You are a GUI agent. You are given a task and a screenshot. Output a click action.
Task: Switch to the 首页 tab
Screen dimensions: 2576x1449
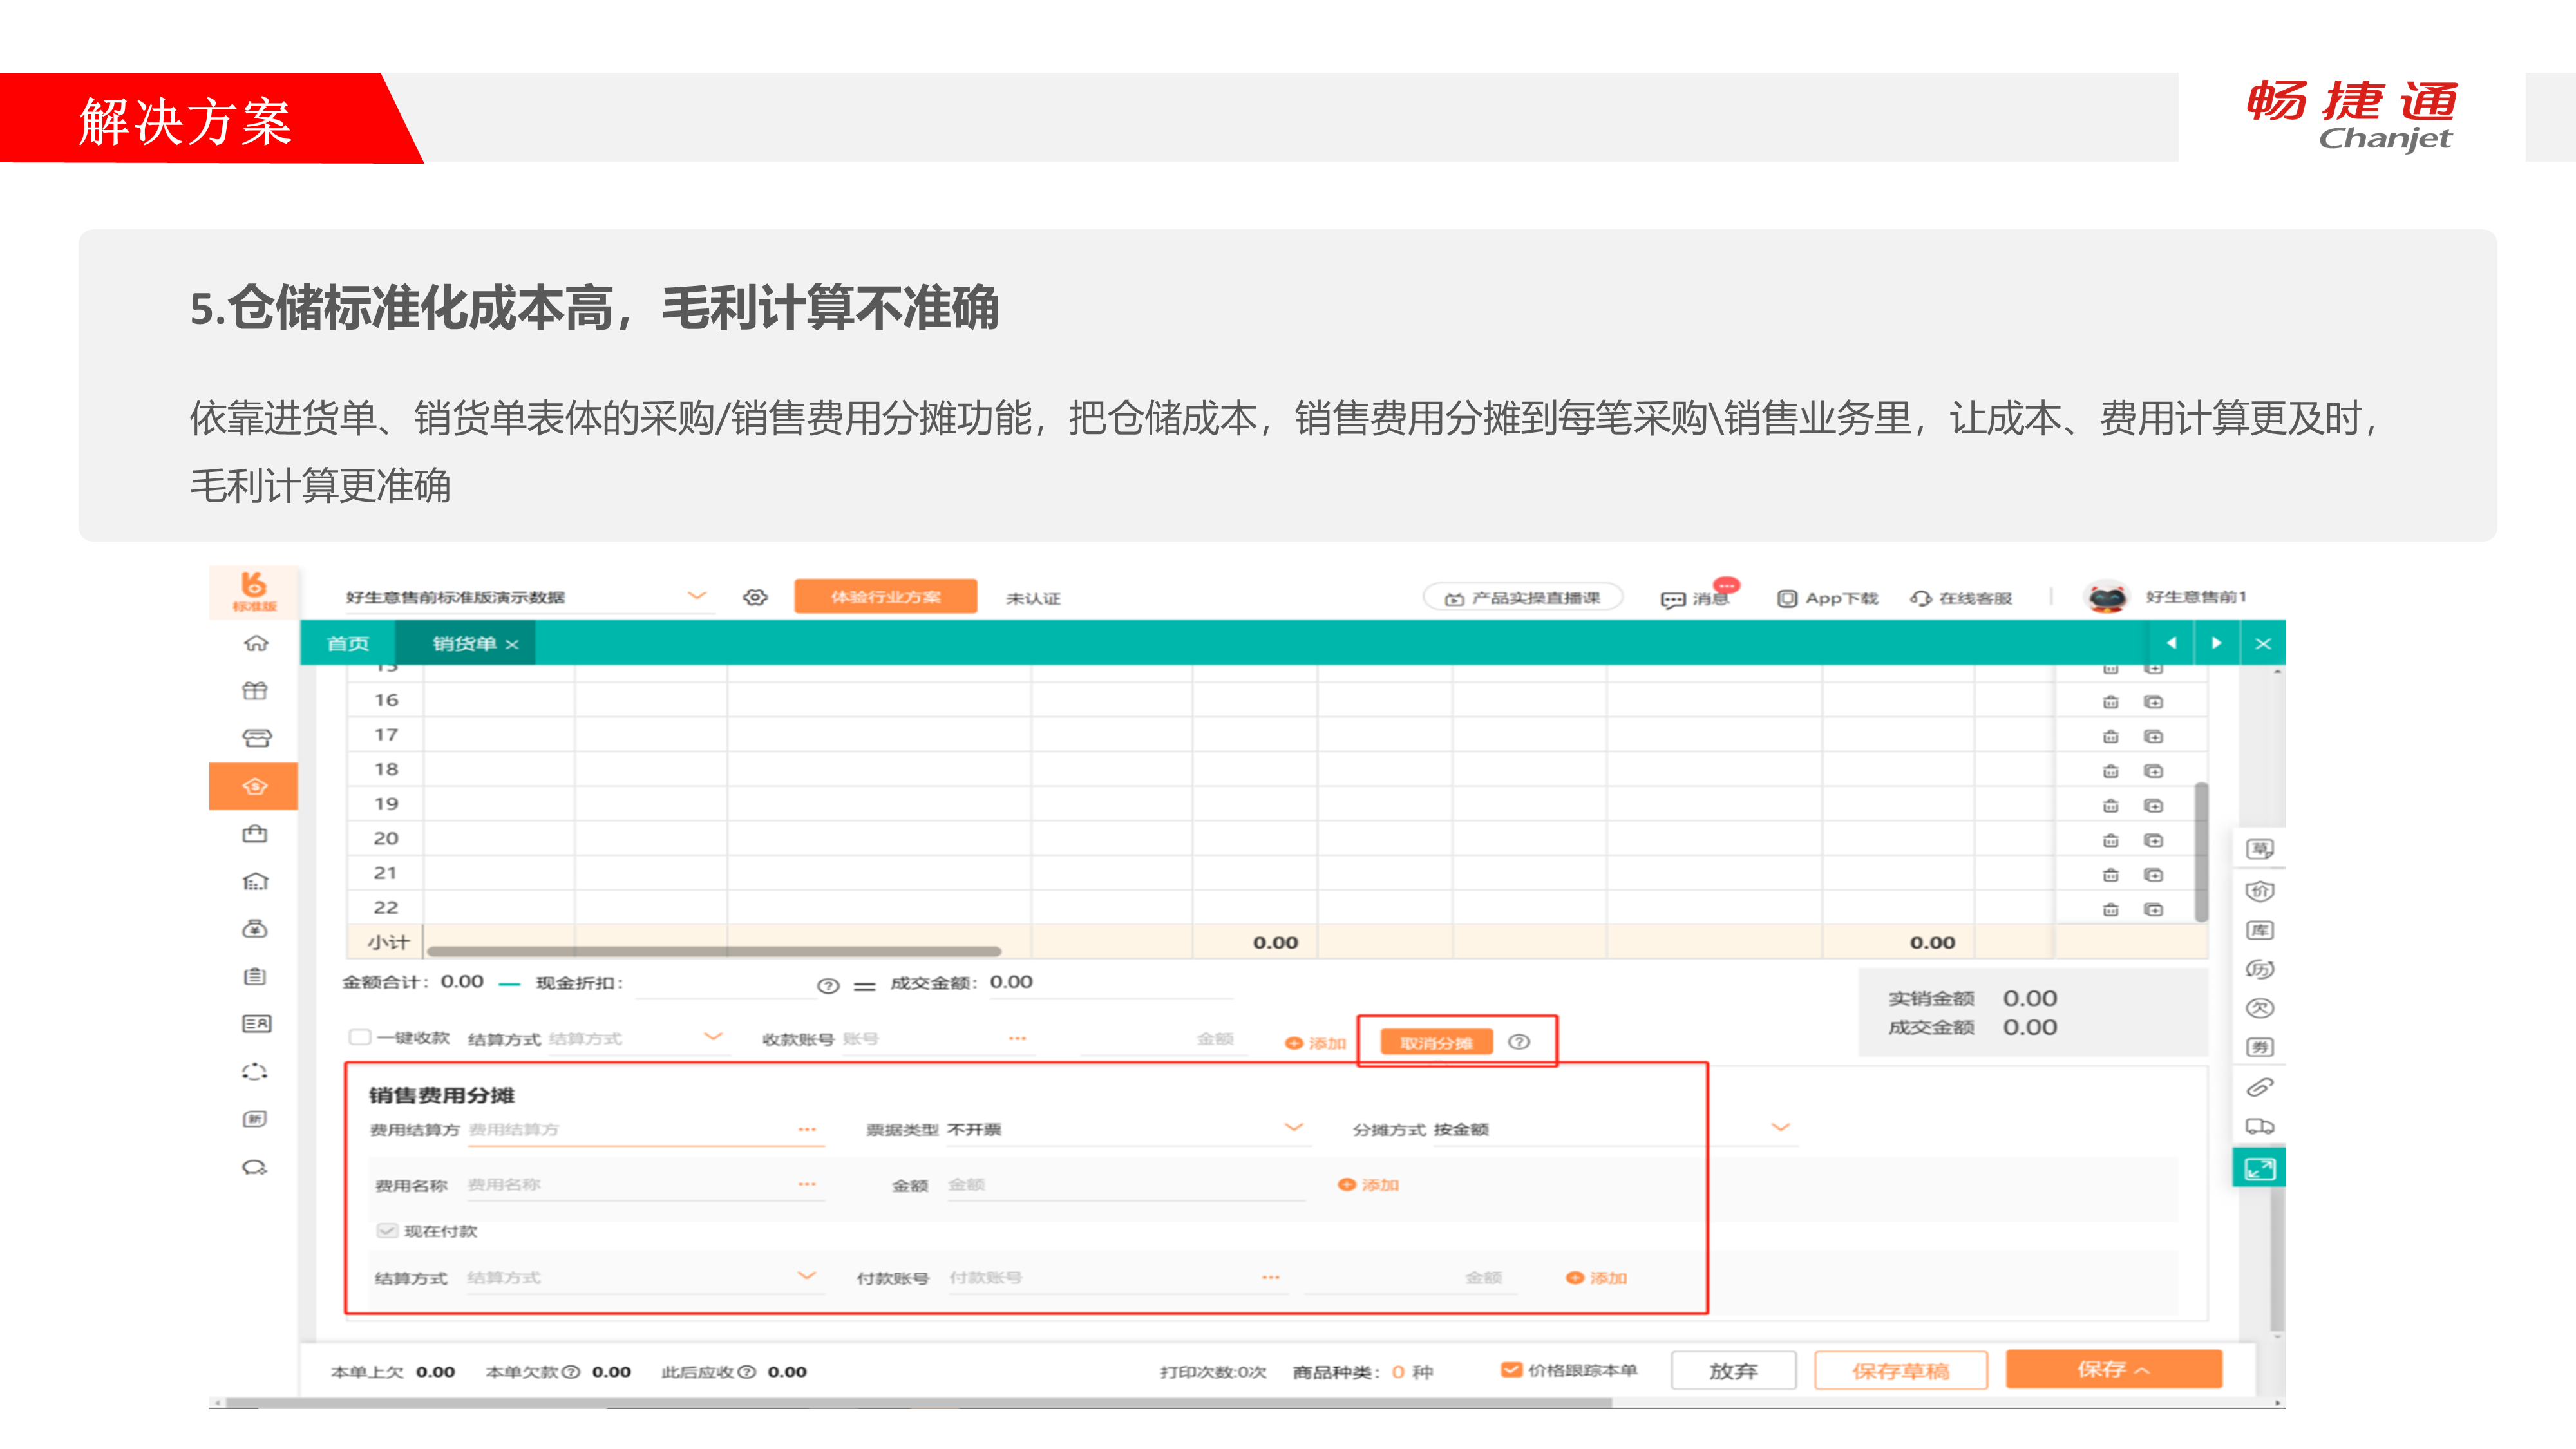pos(348,643)
